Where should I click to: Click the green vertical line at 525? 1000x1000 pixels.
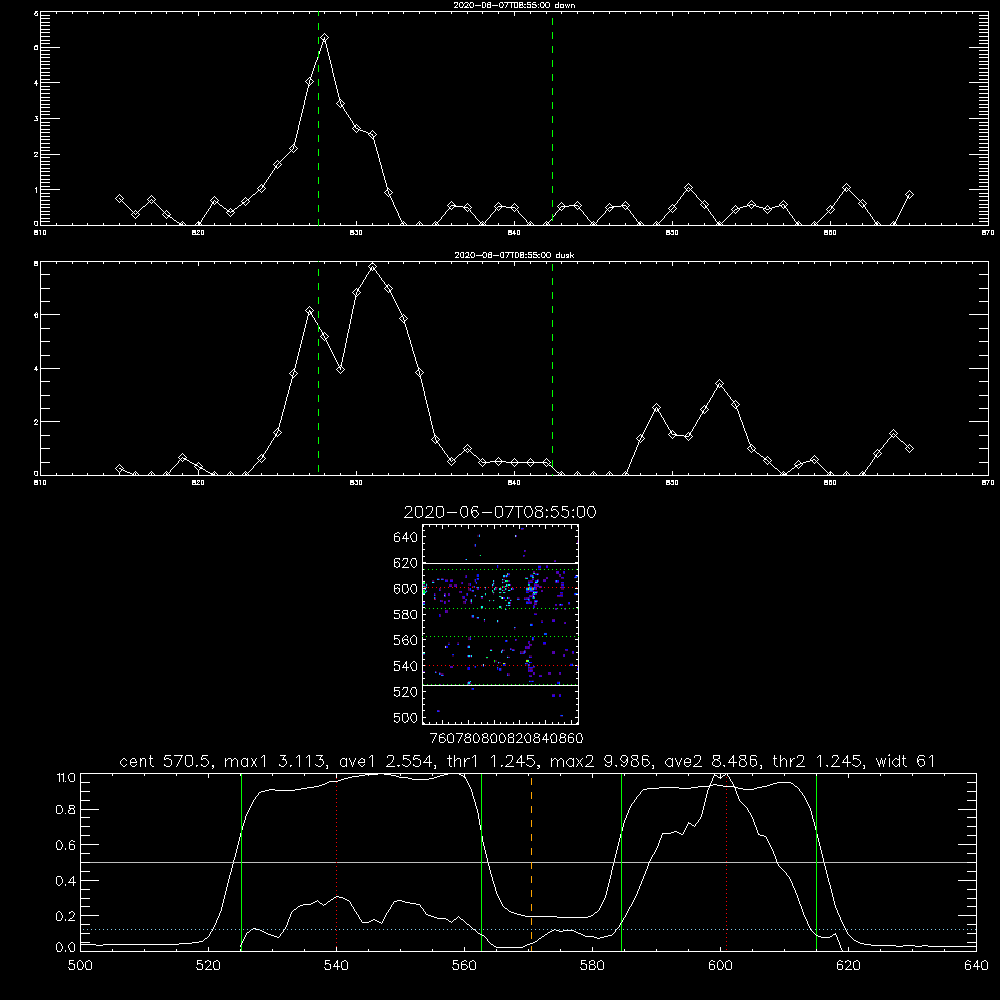241,862
